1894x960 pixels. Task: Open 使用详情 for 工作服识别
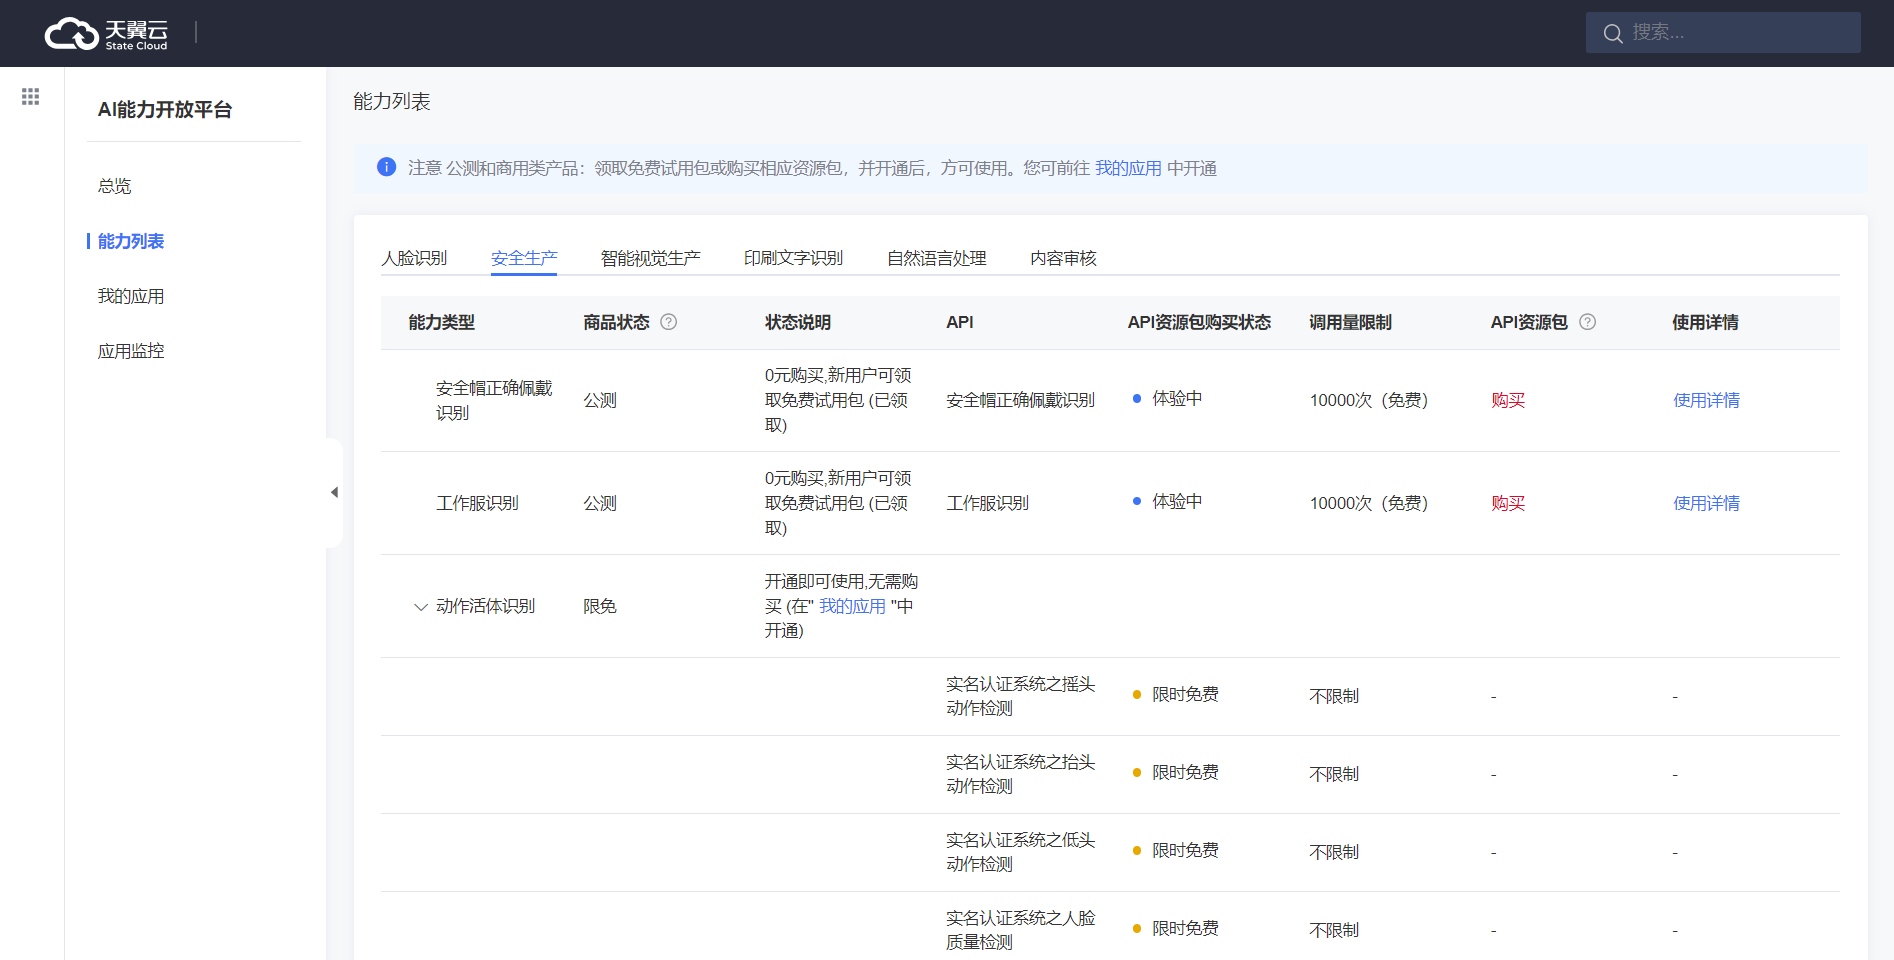pos(1706,503)
